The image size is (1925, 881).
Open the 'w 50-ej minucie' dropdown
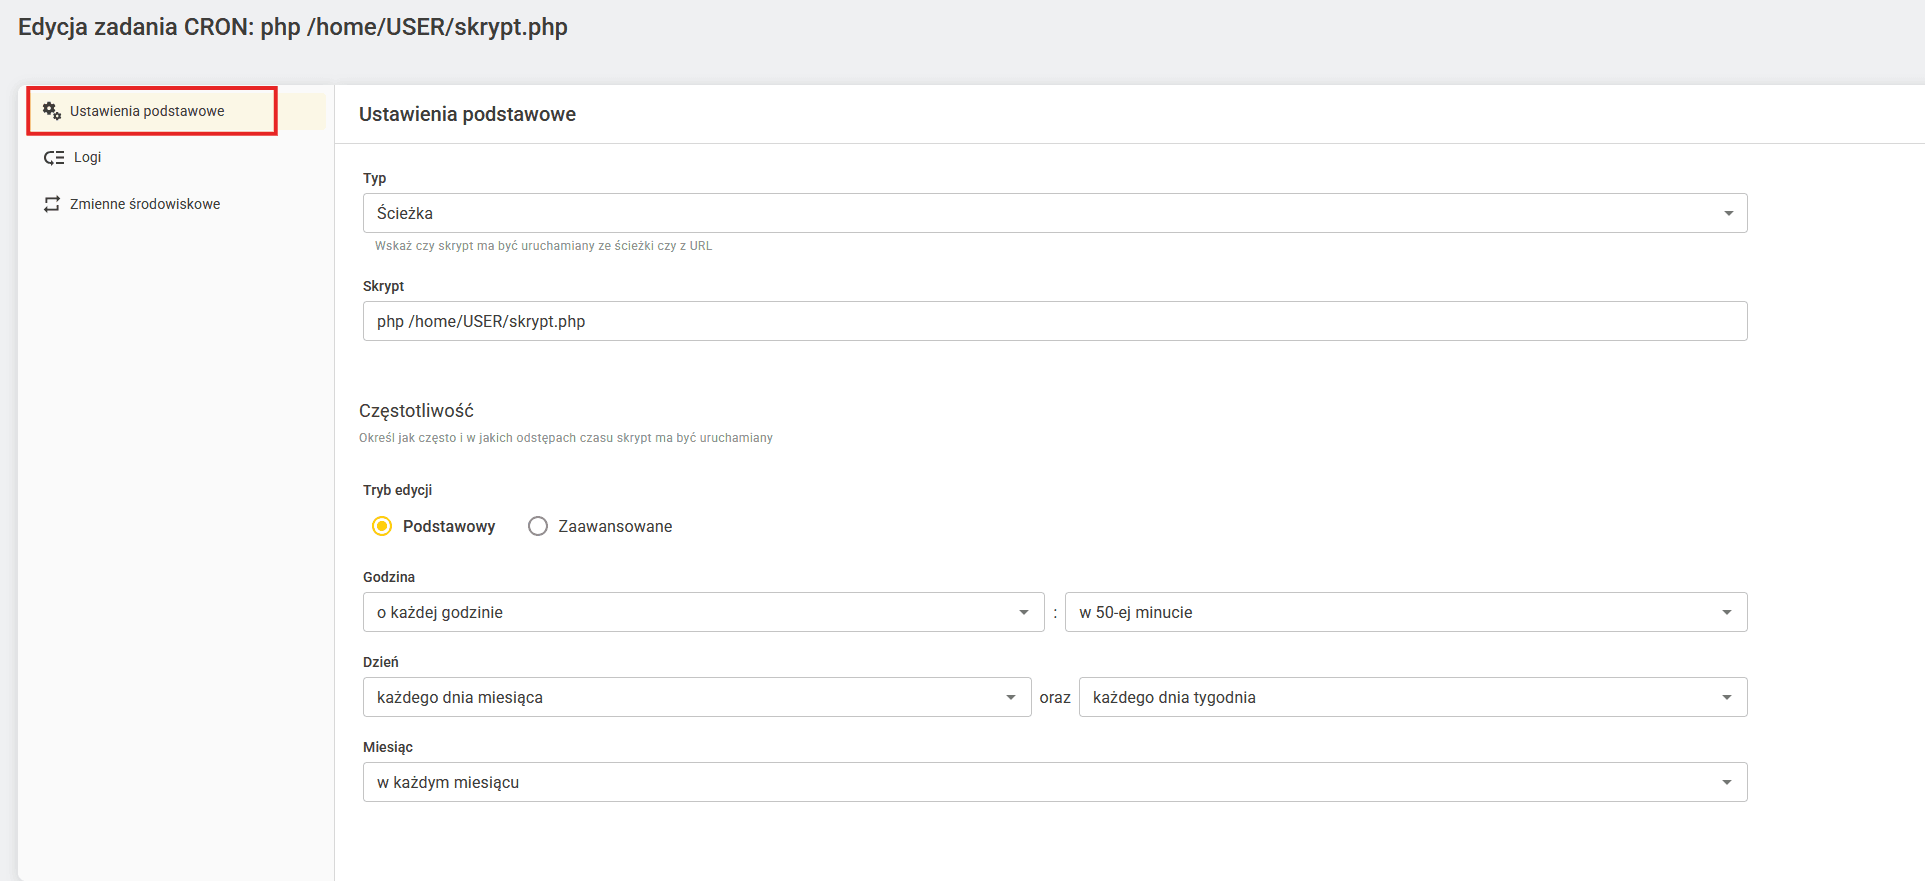click(x=1406, y=612)
